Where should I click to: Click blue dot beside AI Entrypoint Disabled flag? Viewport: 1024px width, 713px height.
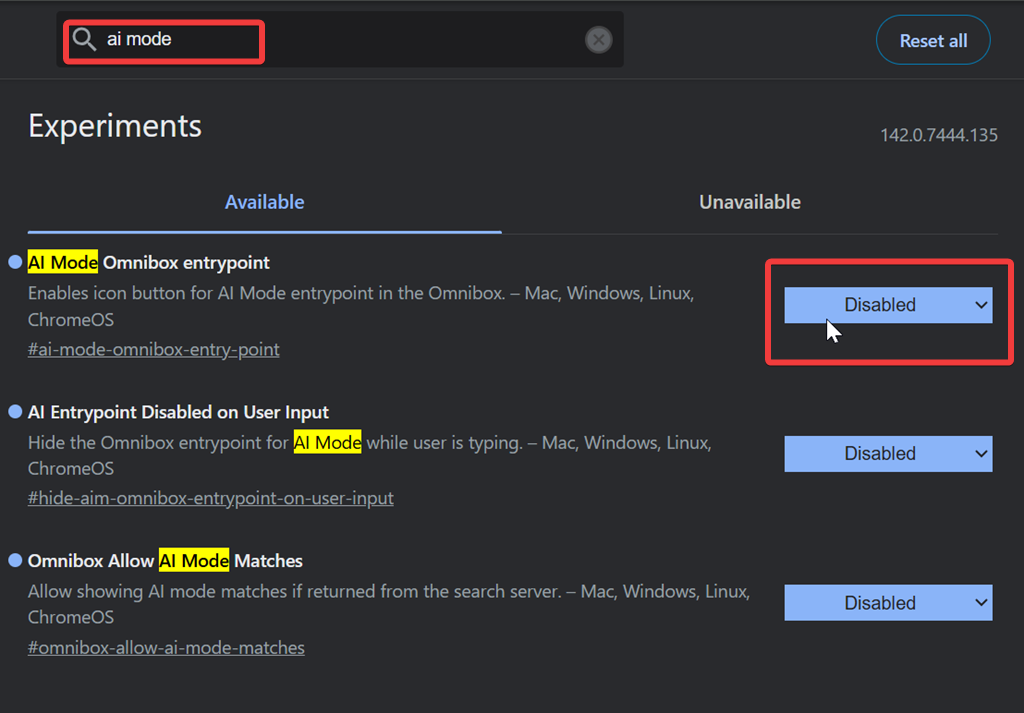15,412
